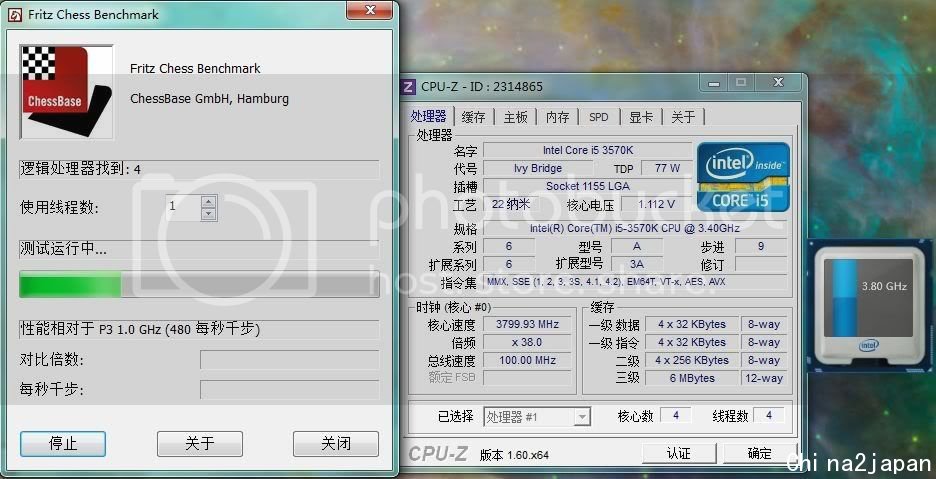Image resolution: width=936 pixels, height=479 pixels.
Task: Switch to the 缓存 tab in CPU-Z
Action: [473, 117]
